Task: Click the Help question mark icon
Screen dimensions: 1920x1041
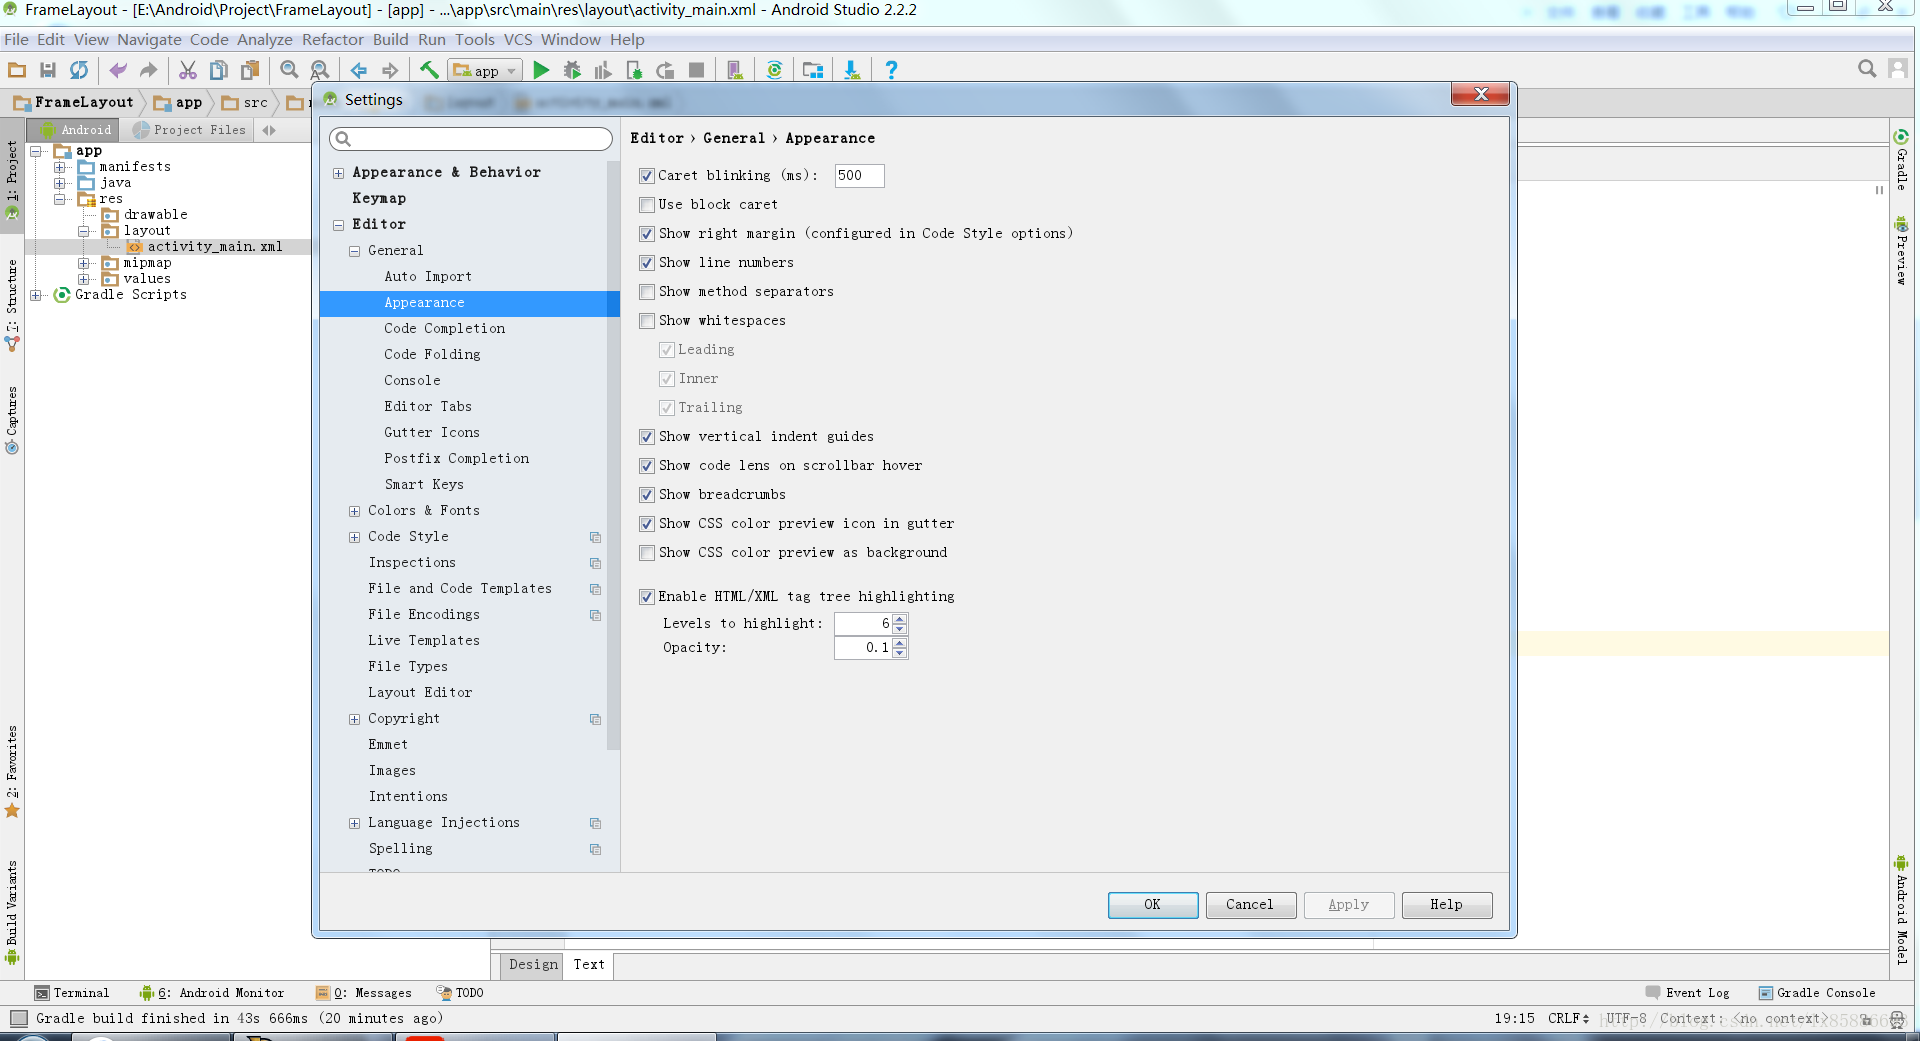Action: click(x=891, y=70)
